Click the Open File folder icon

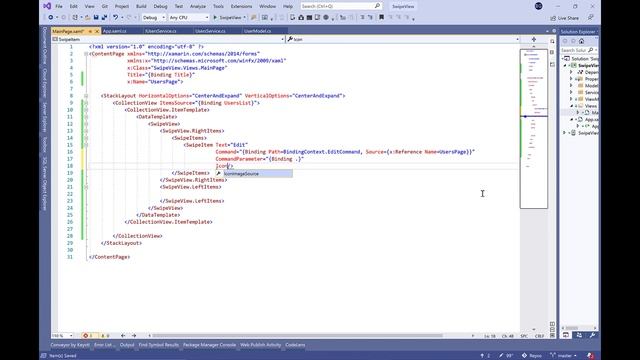point(87,18)
